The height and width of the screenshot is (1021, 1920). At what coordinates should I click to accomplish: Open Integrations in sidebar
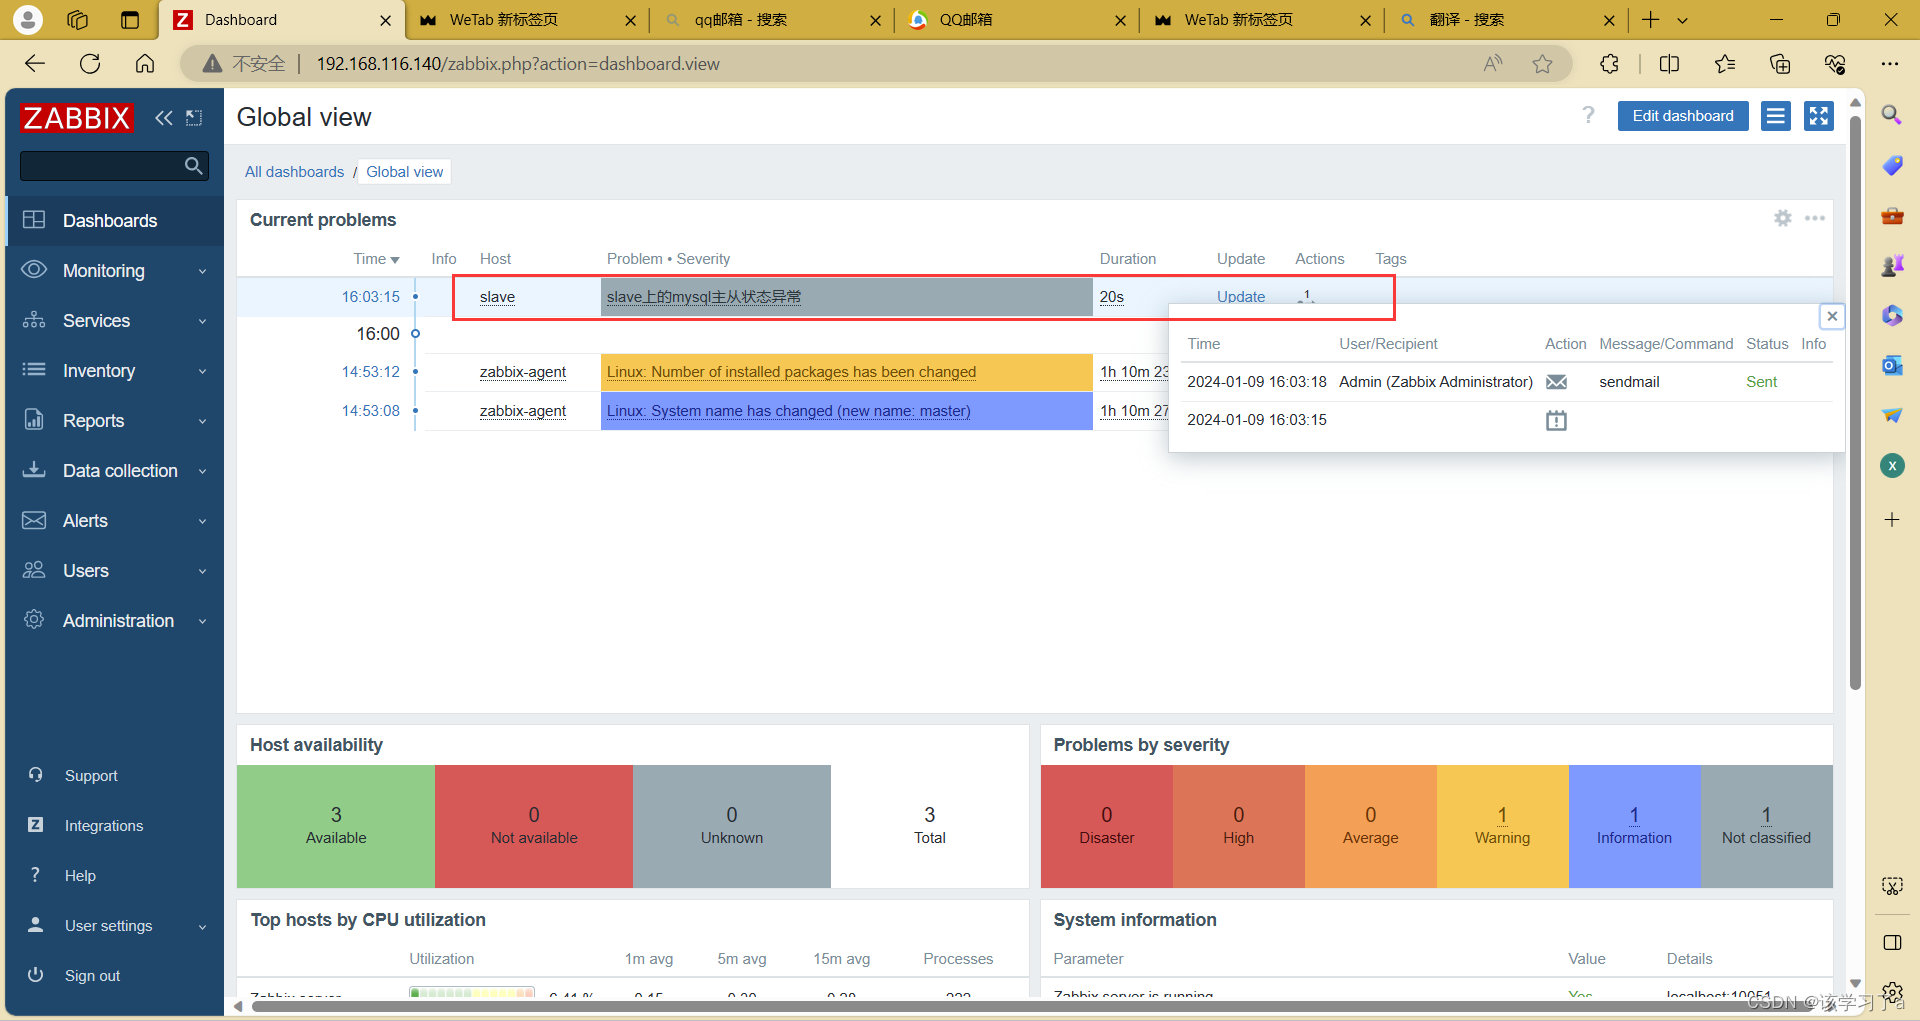pos(104,826)
